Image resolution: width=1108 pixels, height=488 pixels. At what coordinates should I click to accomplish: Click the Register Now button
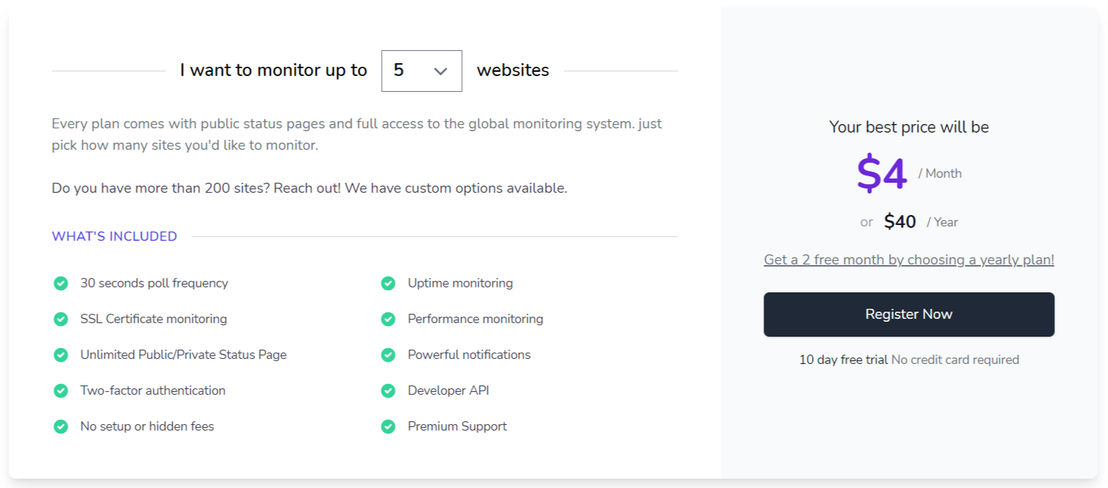pos(909,314)
